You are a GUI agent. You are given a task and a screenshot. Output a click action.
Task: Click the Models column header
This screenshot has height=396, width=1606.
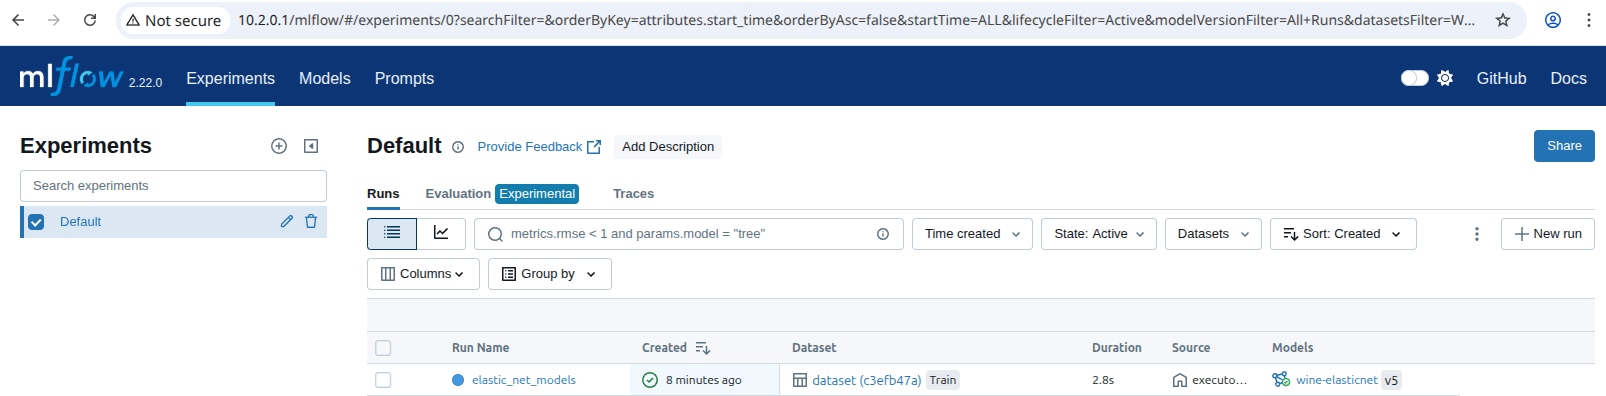click(1292, 348)
